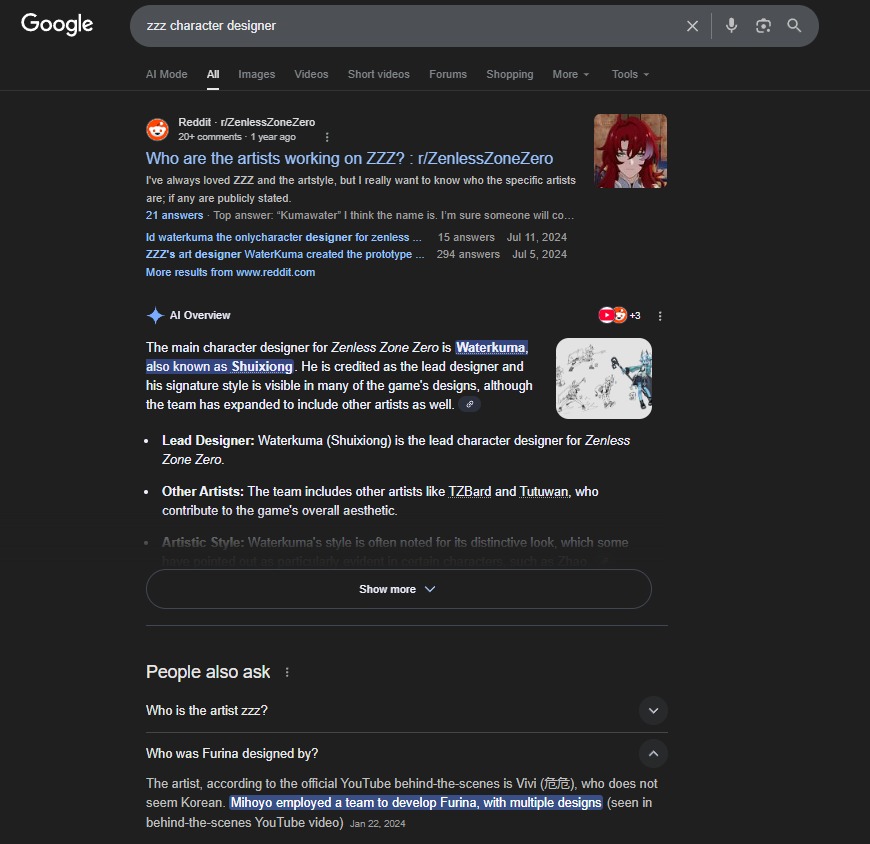Open AI Overview sketch image thumbnail

tap(604, 378)
